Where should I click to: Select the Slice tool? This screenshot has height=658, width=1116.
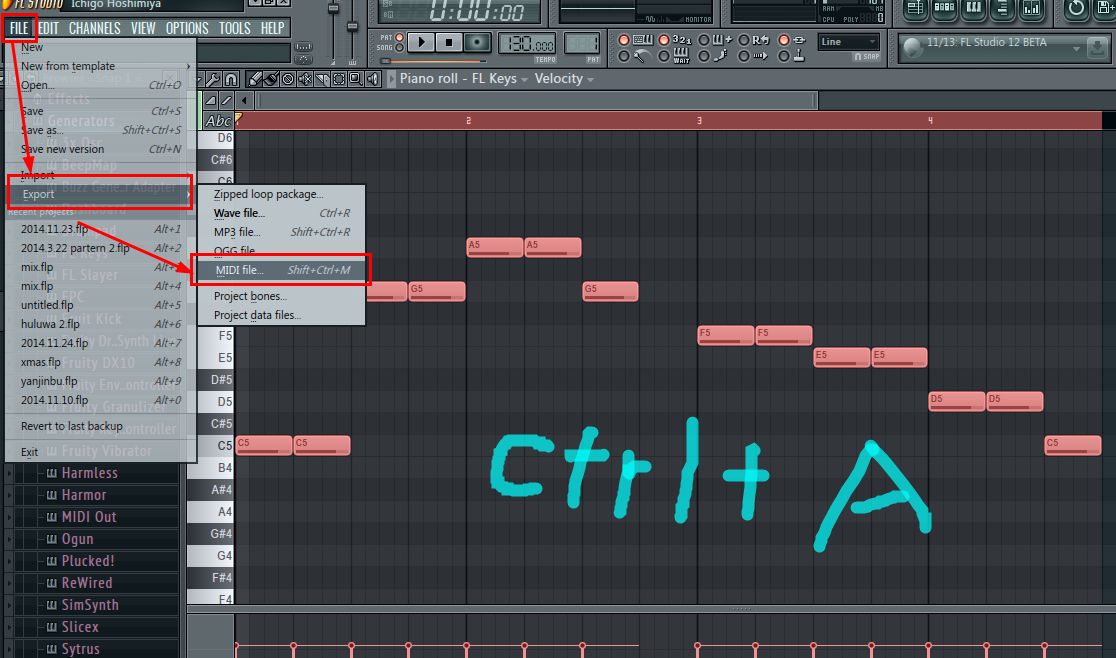(x=322, y=79)
